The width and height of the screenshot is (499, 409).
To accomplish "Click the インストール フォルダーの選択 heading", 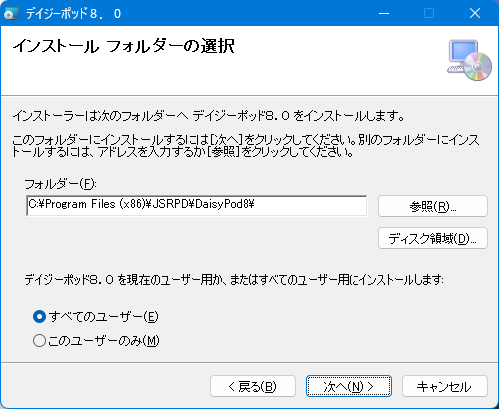I will pyautogui.click(x=123, y=46).
